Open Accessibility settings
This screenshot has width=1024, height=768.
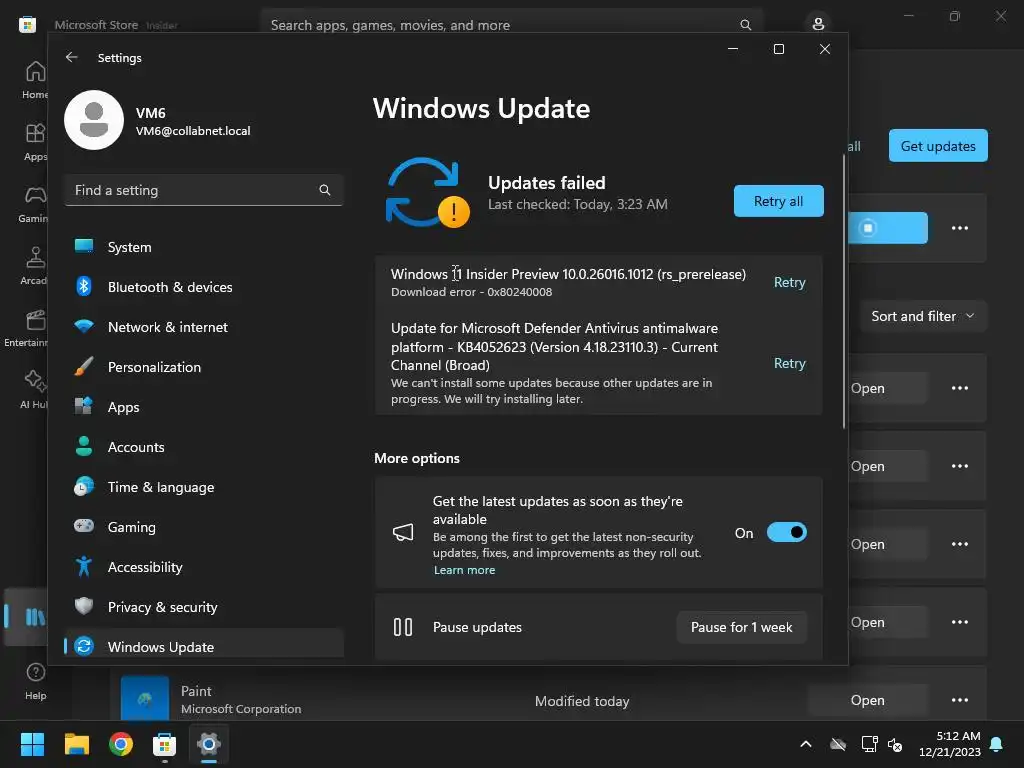pos(204,567)
